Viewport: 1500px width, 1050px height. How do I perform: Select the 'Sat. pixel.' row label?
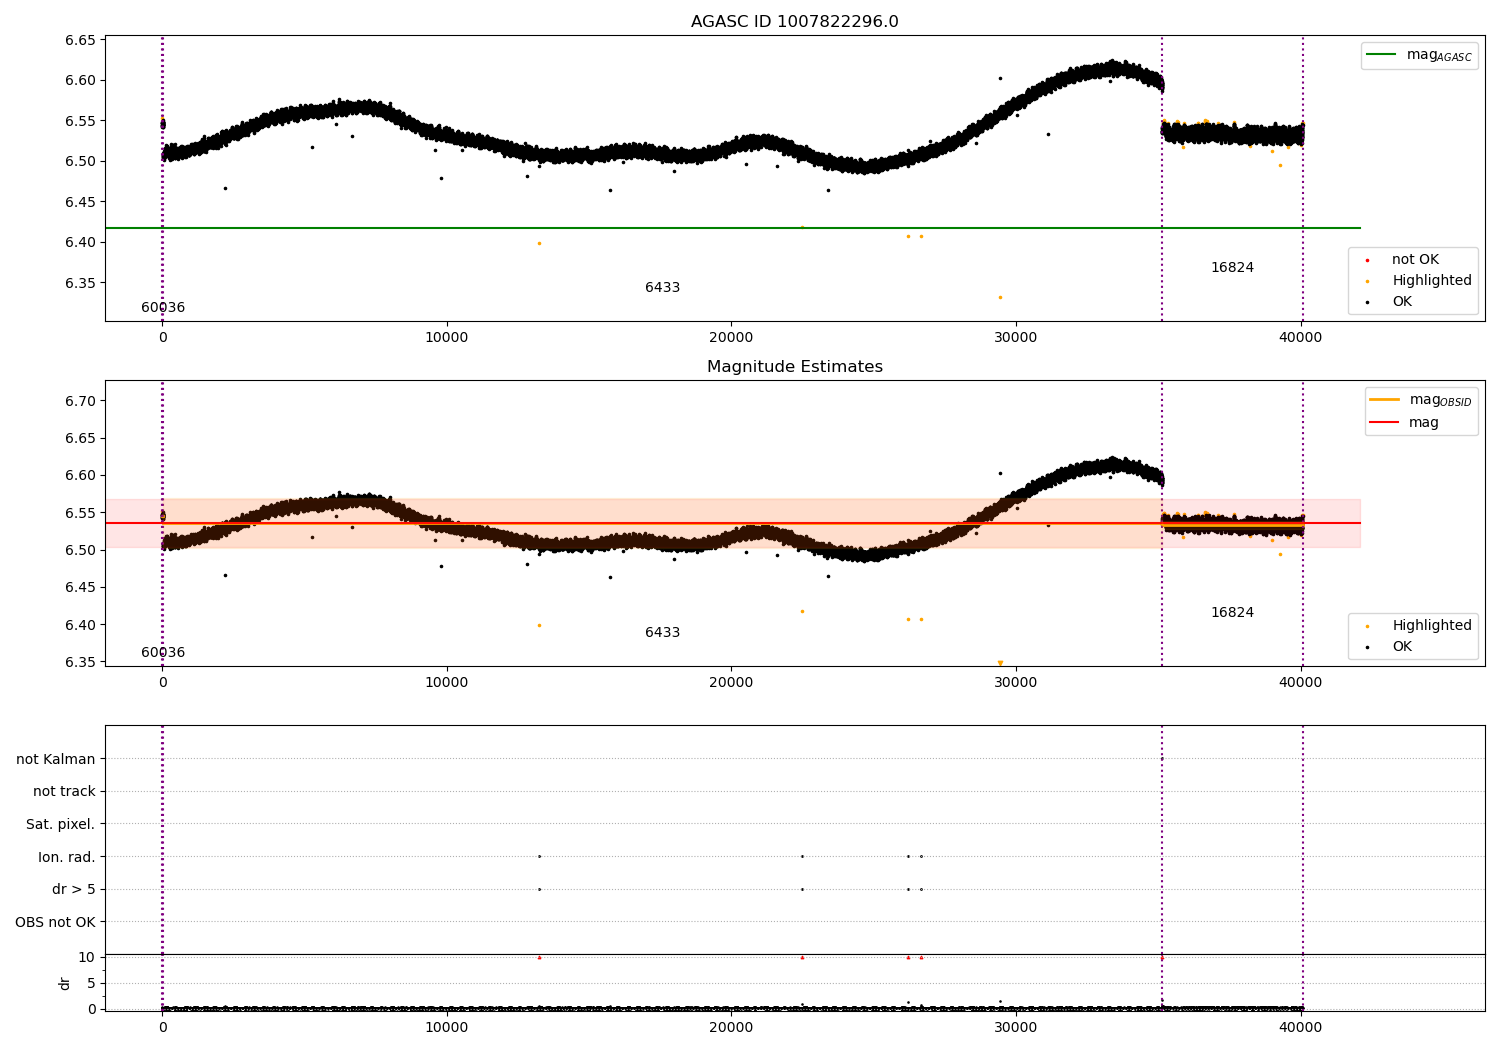coord(61,825)
